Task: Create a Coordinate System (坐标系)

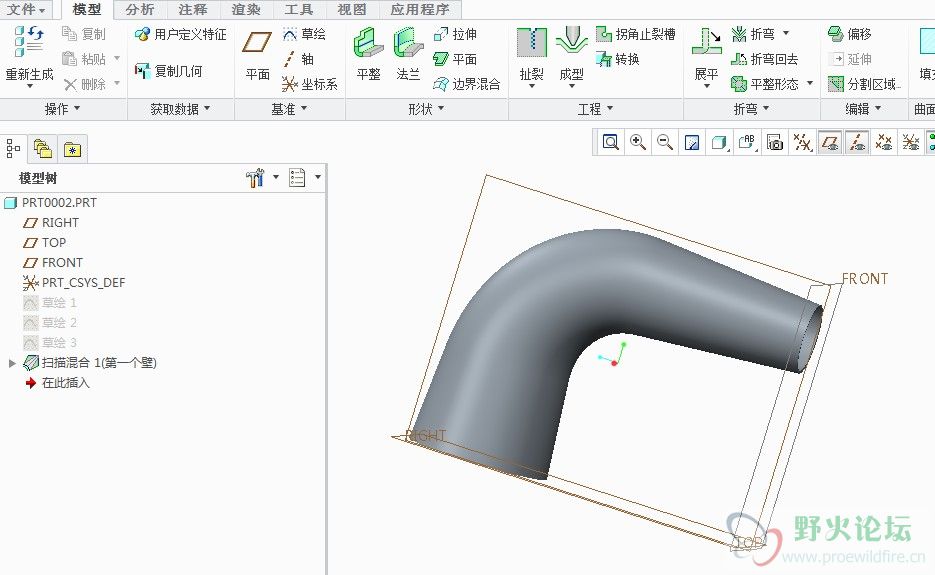Action: point(310,84)
